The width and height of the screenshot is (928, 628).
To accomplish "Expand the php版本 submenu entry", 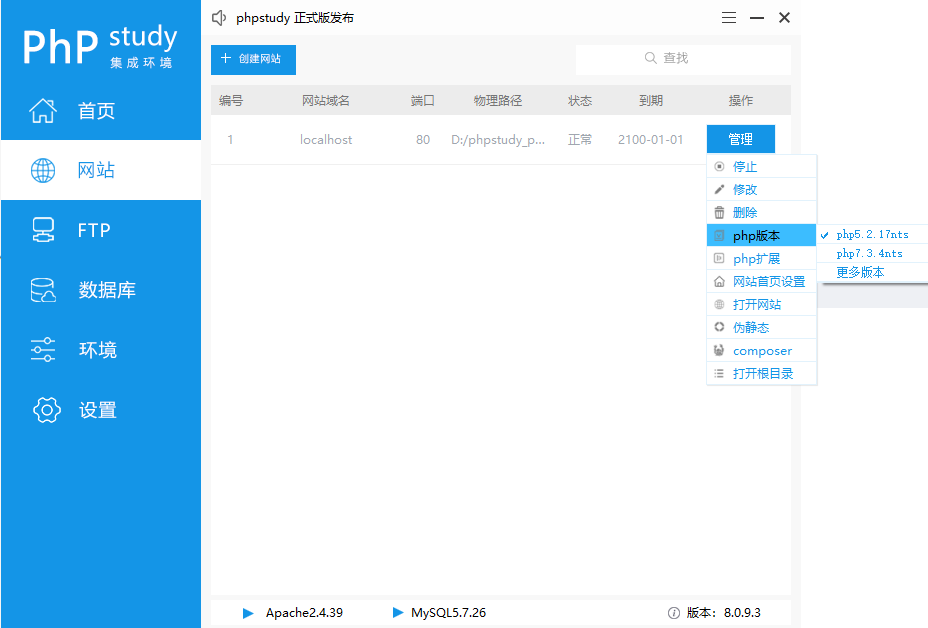I will coord(760,235).
